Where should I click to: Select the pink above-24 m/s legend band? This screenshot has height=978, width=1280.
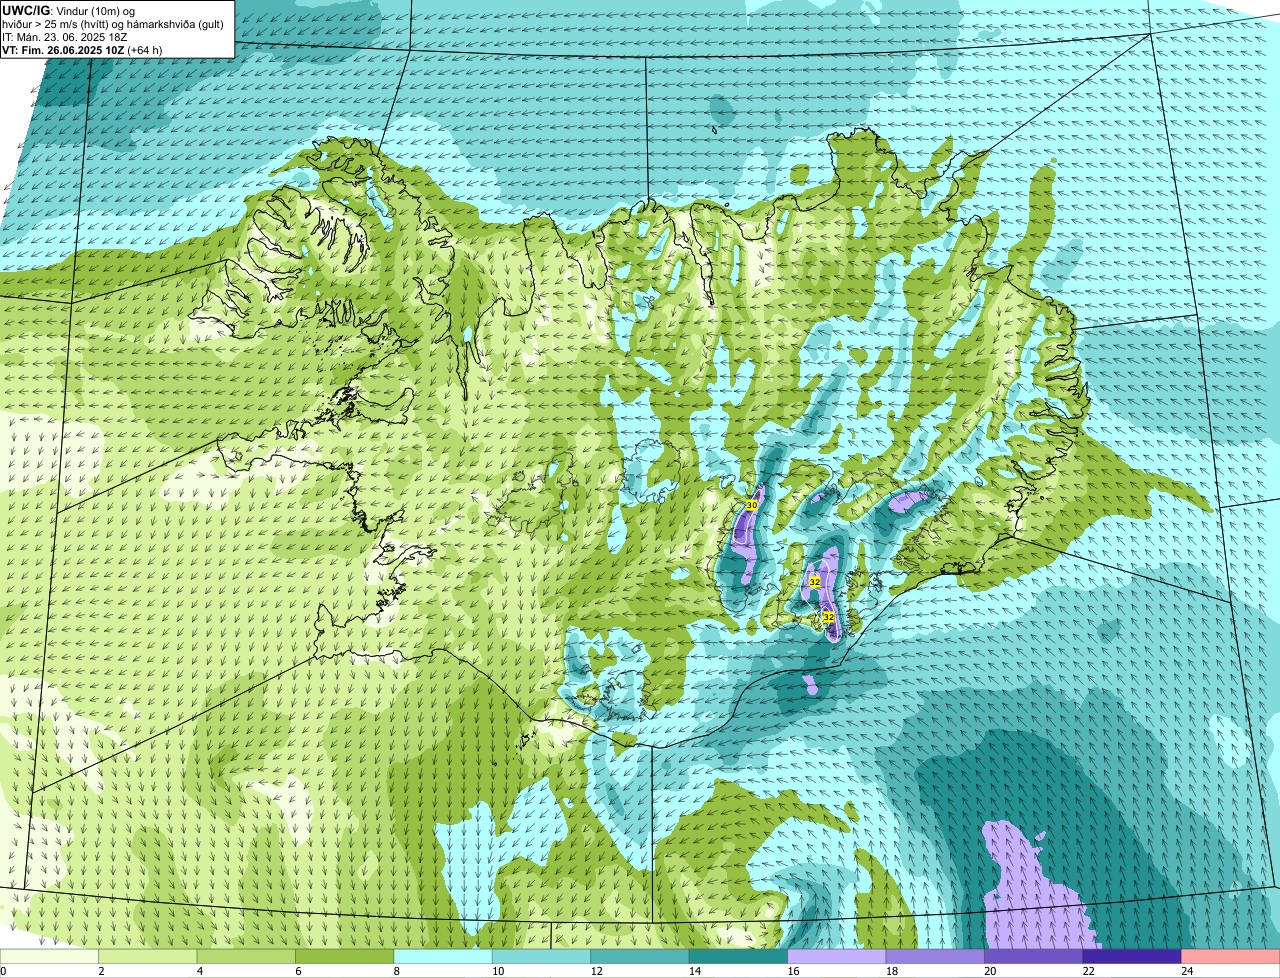1231,956
